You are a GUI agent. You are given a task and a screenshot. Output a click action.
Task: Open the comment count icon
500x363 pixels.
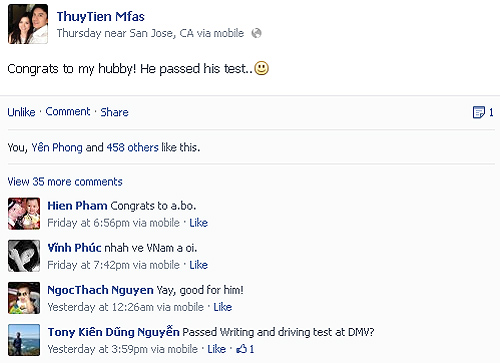(479, 112)
